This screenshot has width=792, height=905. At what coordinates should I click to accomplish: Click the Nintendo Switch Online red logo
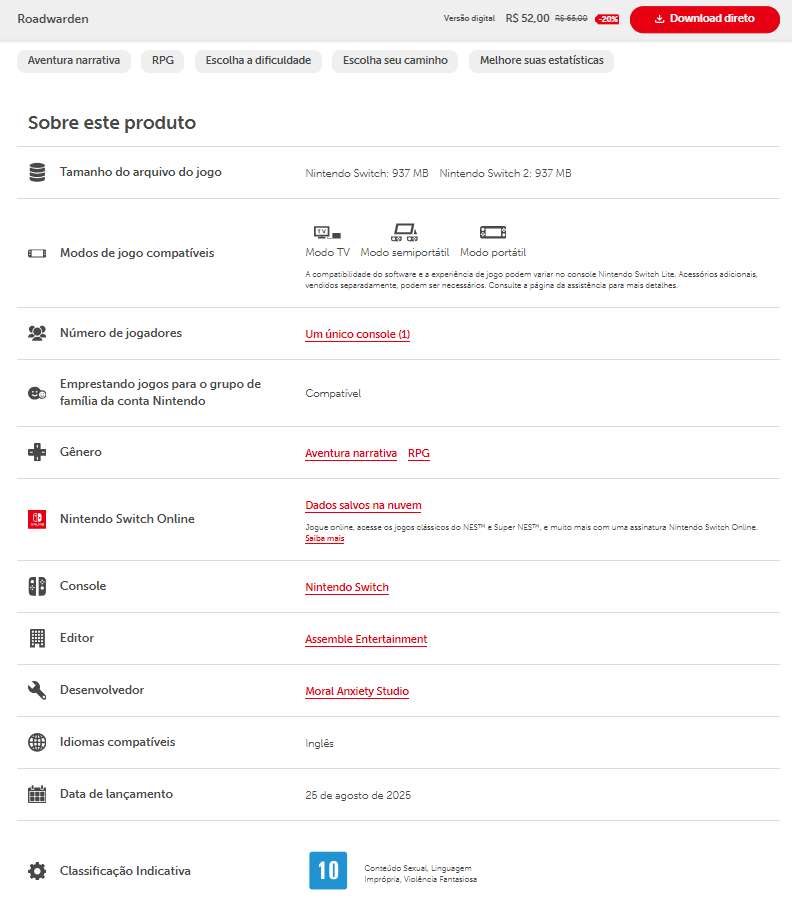coord(37,520)
